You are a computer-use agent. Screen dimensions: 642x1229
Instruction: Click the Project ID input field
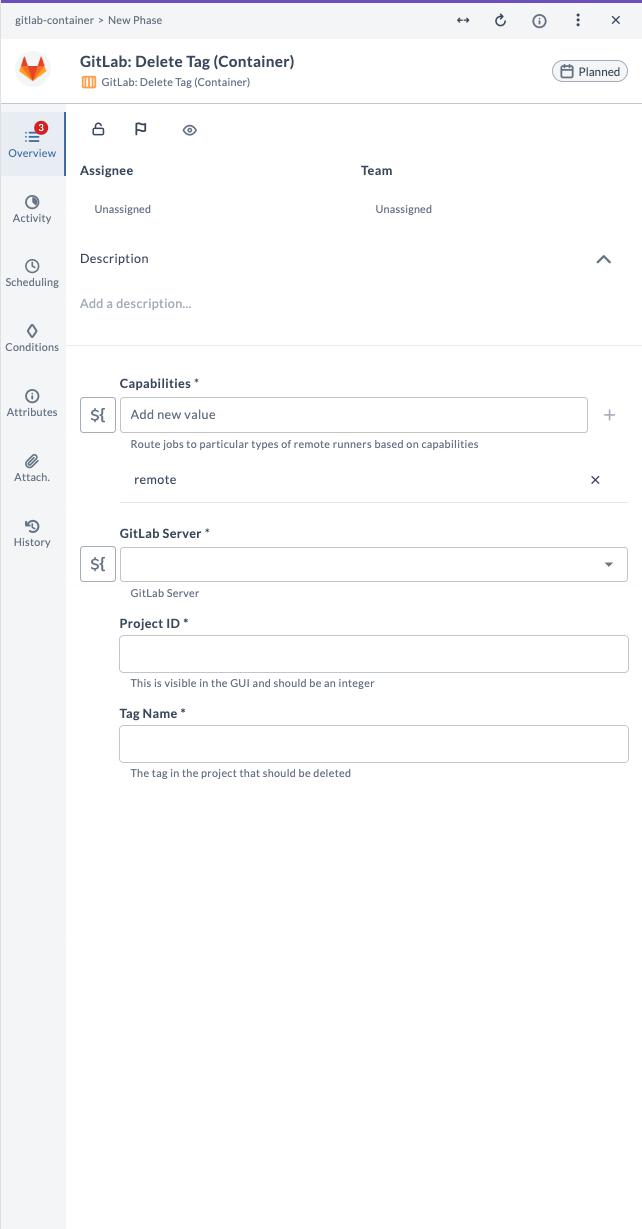click(x=374, y=654)
